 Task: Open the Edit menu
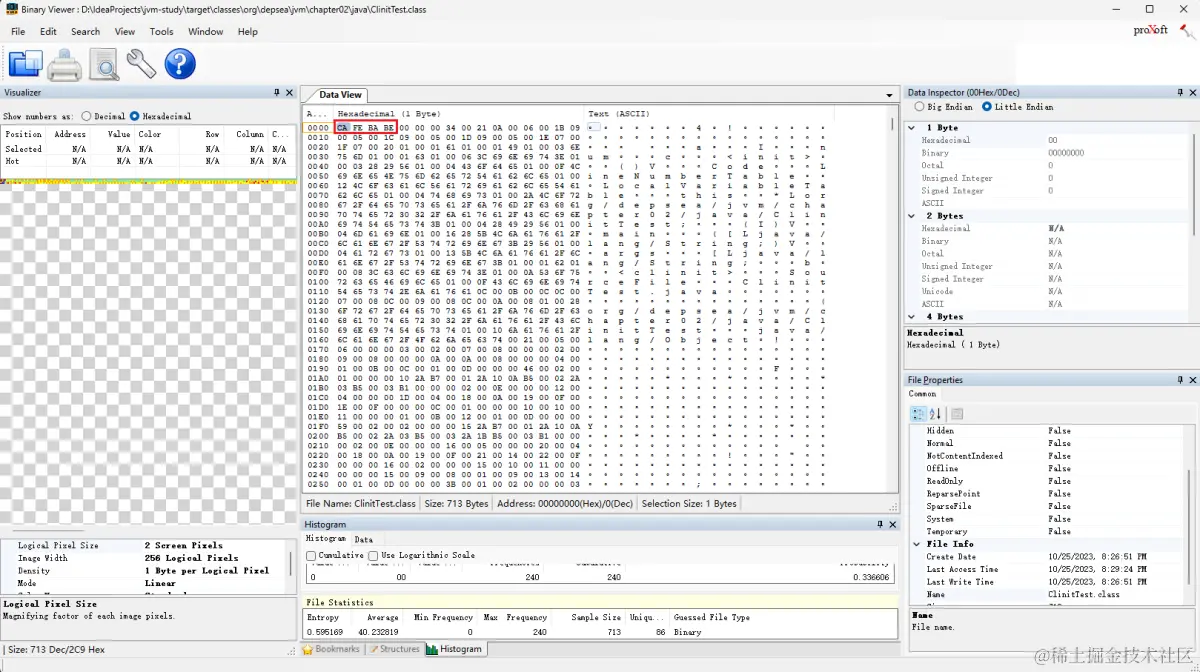click(x=48, y=32)
